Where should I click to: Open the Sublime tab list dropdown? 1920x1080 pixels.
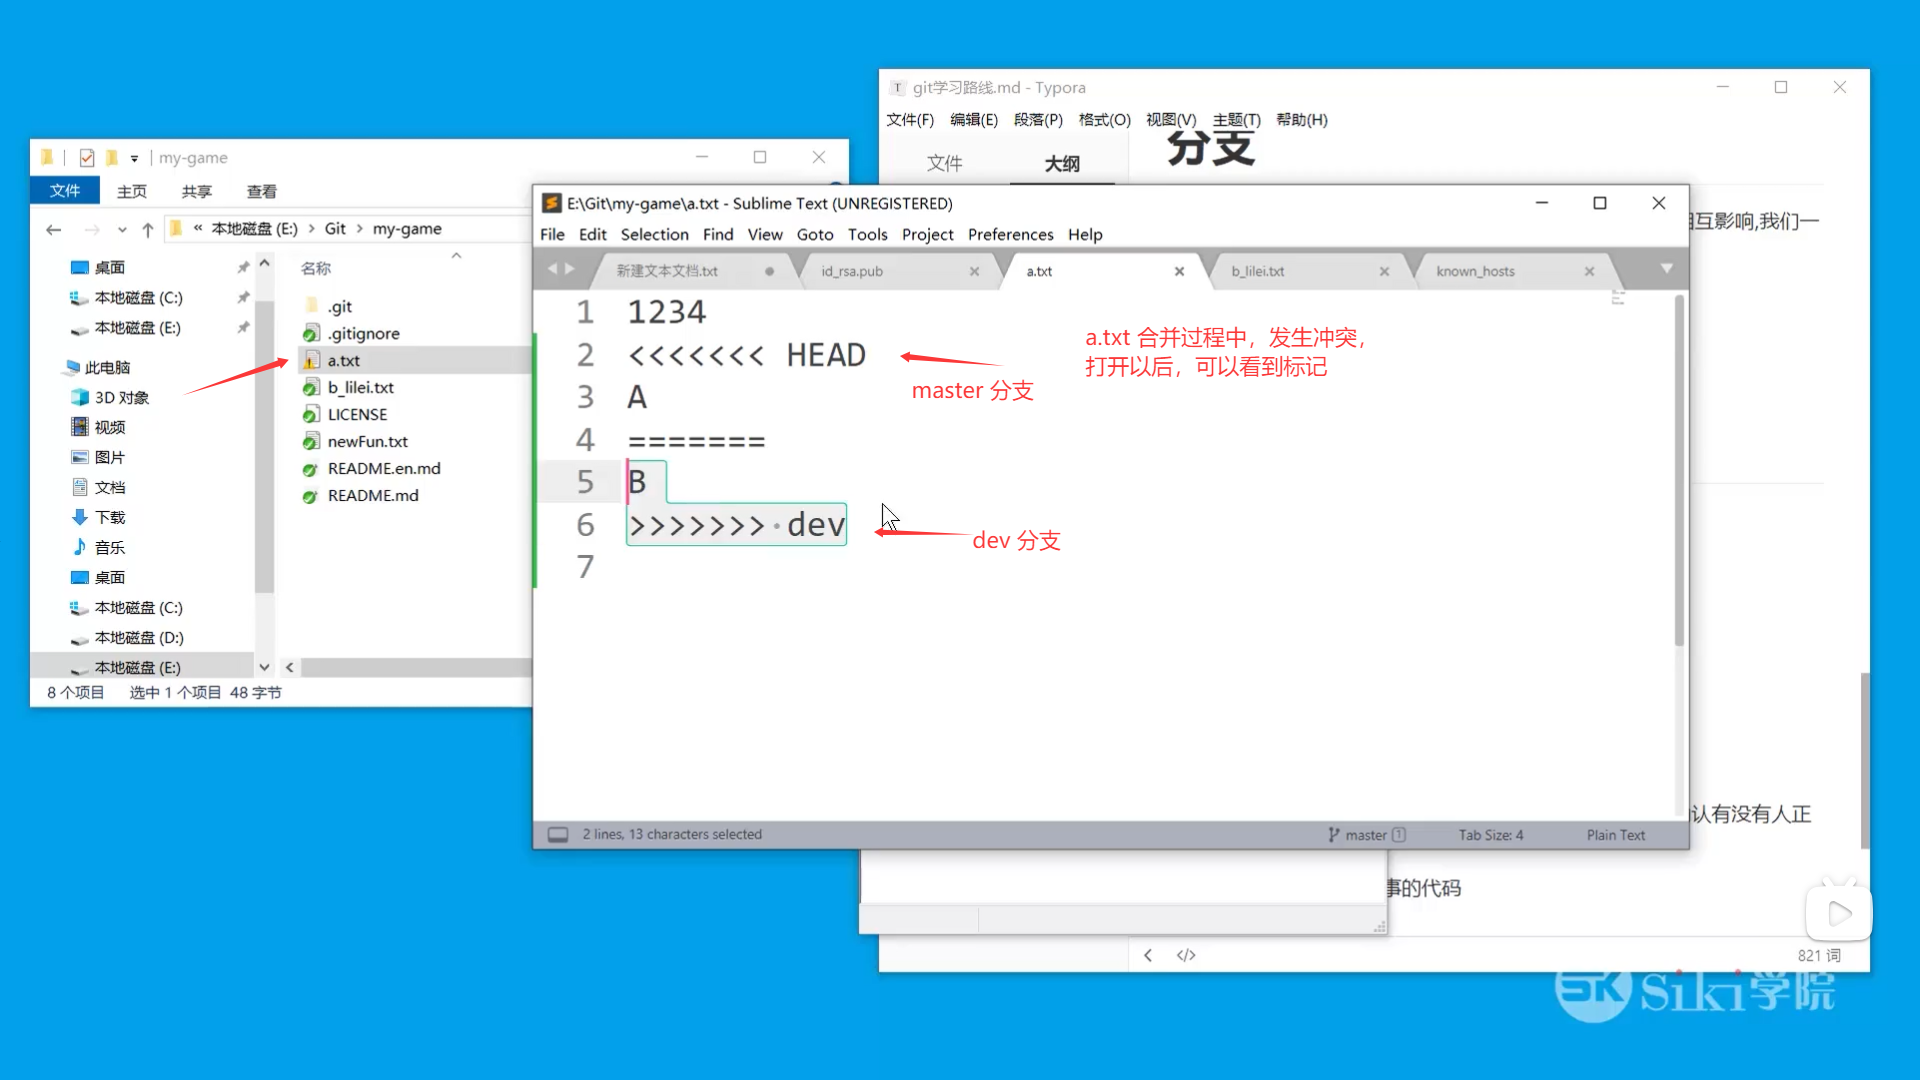[1666, 269]
